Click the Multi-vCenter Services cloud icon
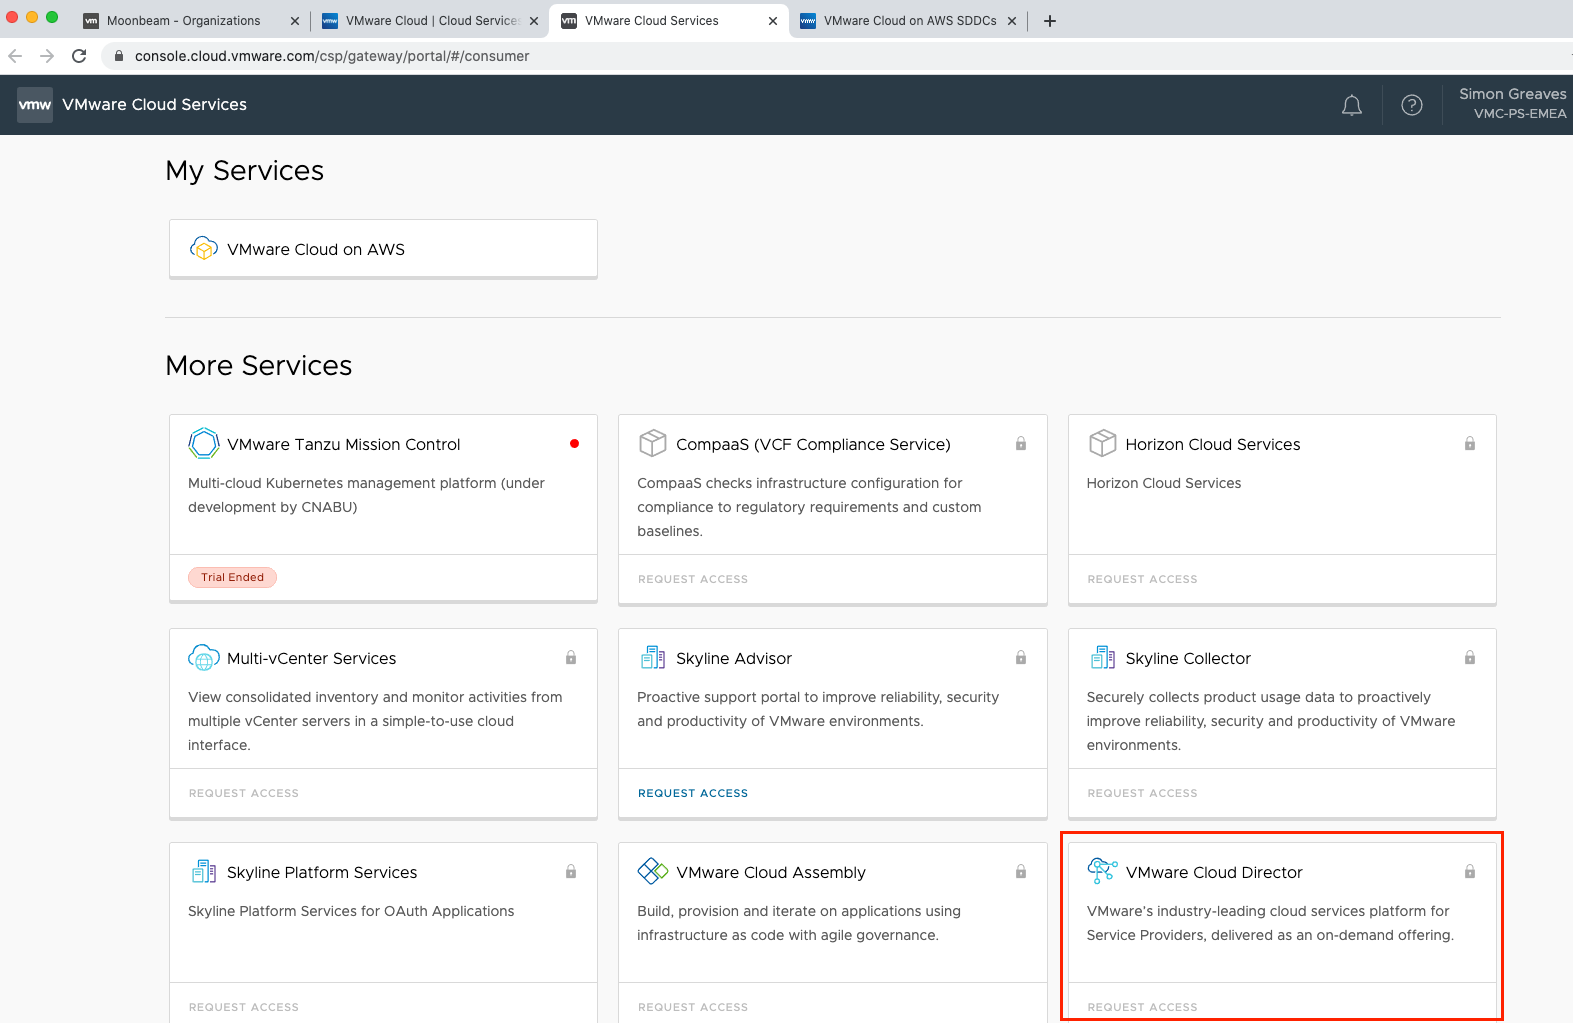This screenshot has height=1023, width=1573. 204,658
